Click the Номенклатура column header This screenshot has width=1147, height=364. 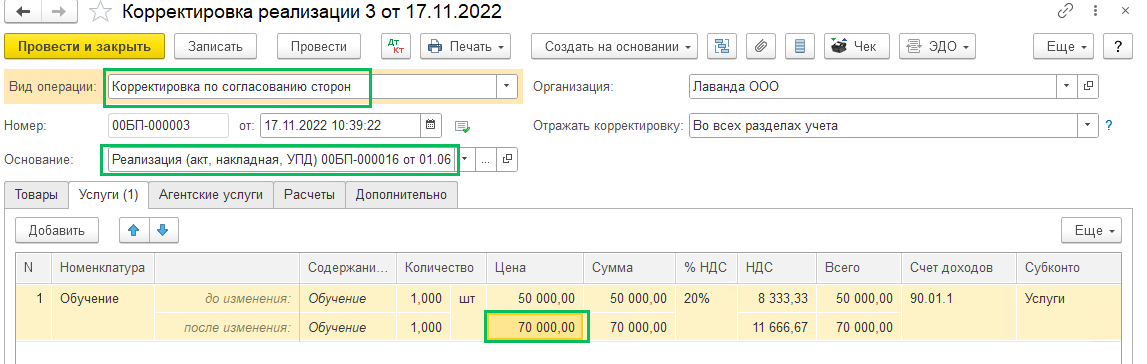[x=103, y=268]
